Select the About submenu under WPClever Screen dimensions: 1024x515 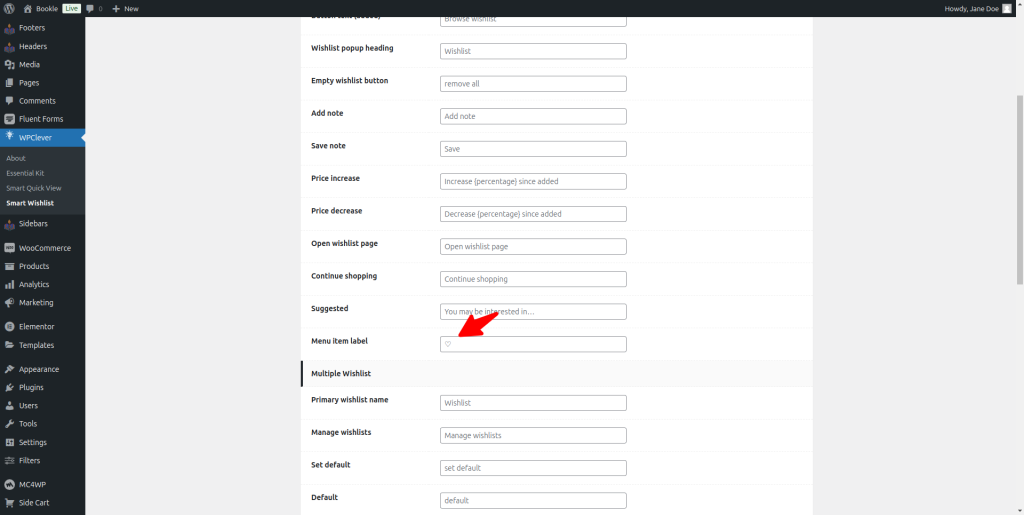click(16, 158)
